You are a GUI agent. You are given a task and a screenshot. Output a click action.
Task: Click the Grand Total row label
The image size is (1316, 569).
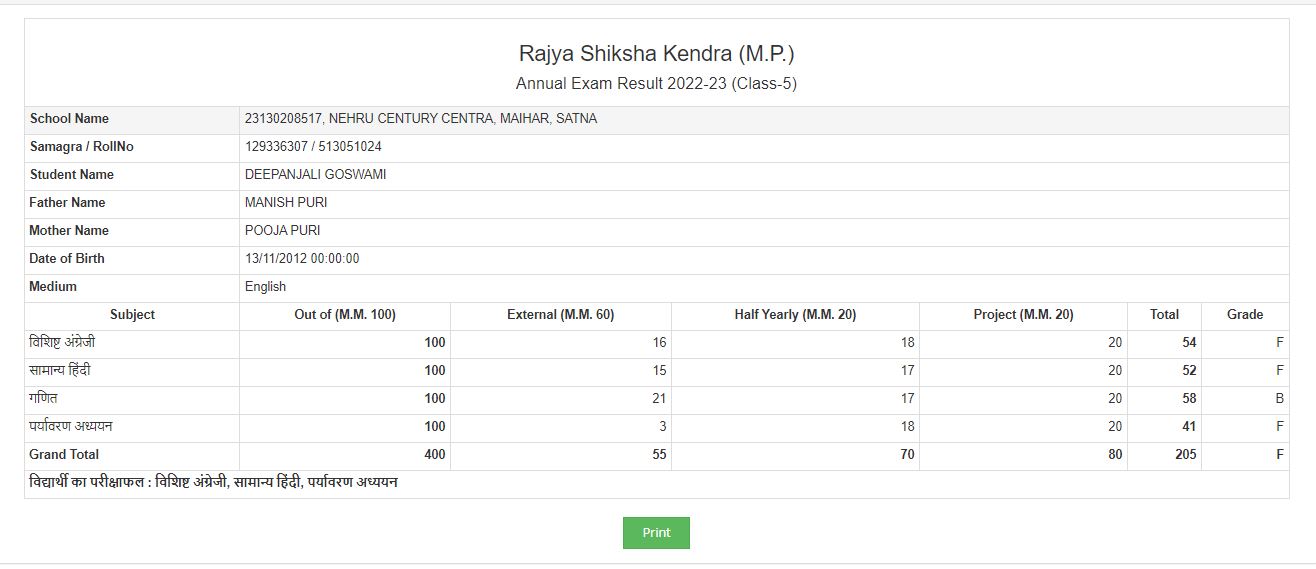66,455
